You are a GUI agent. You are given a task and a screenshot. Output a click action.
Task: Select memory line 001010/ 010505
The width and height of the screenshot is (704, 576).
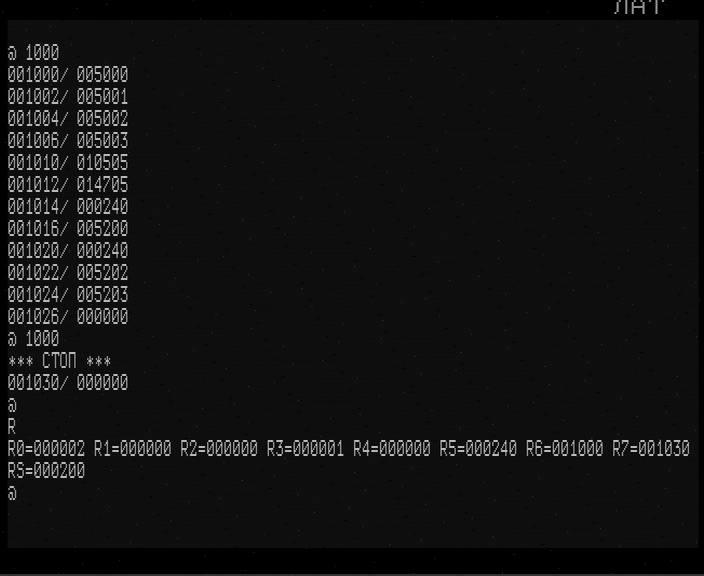(x=68, y=163)
